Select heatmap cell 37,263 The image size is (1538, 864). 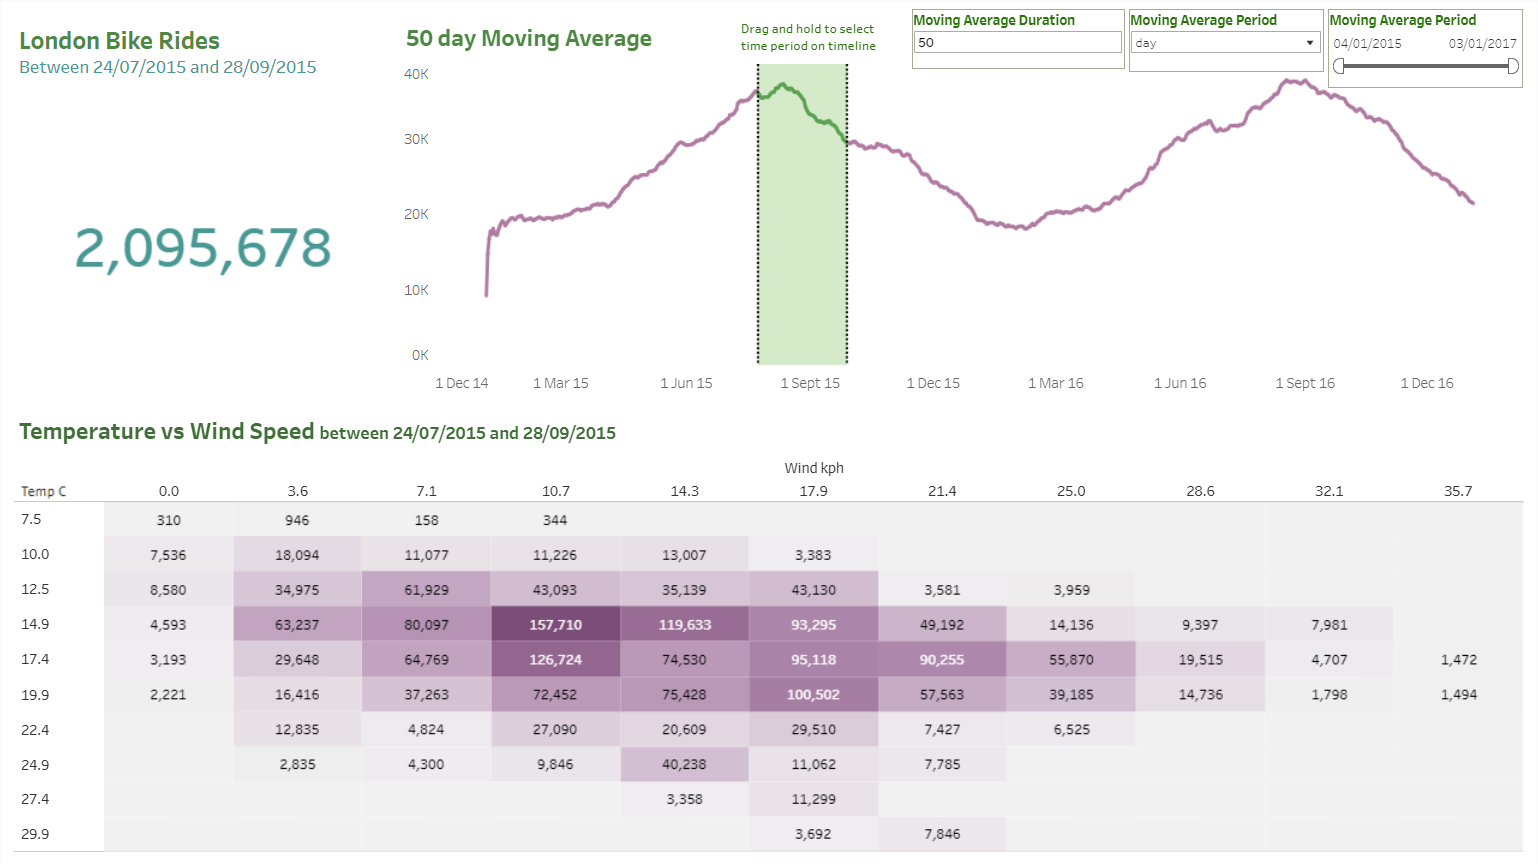[426, 694]
